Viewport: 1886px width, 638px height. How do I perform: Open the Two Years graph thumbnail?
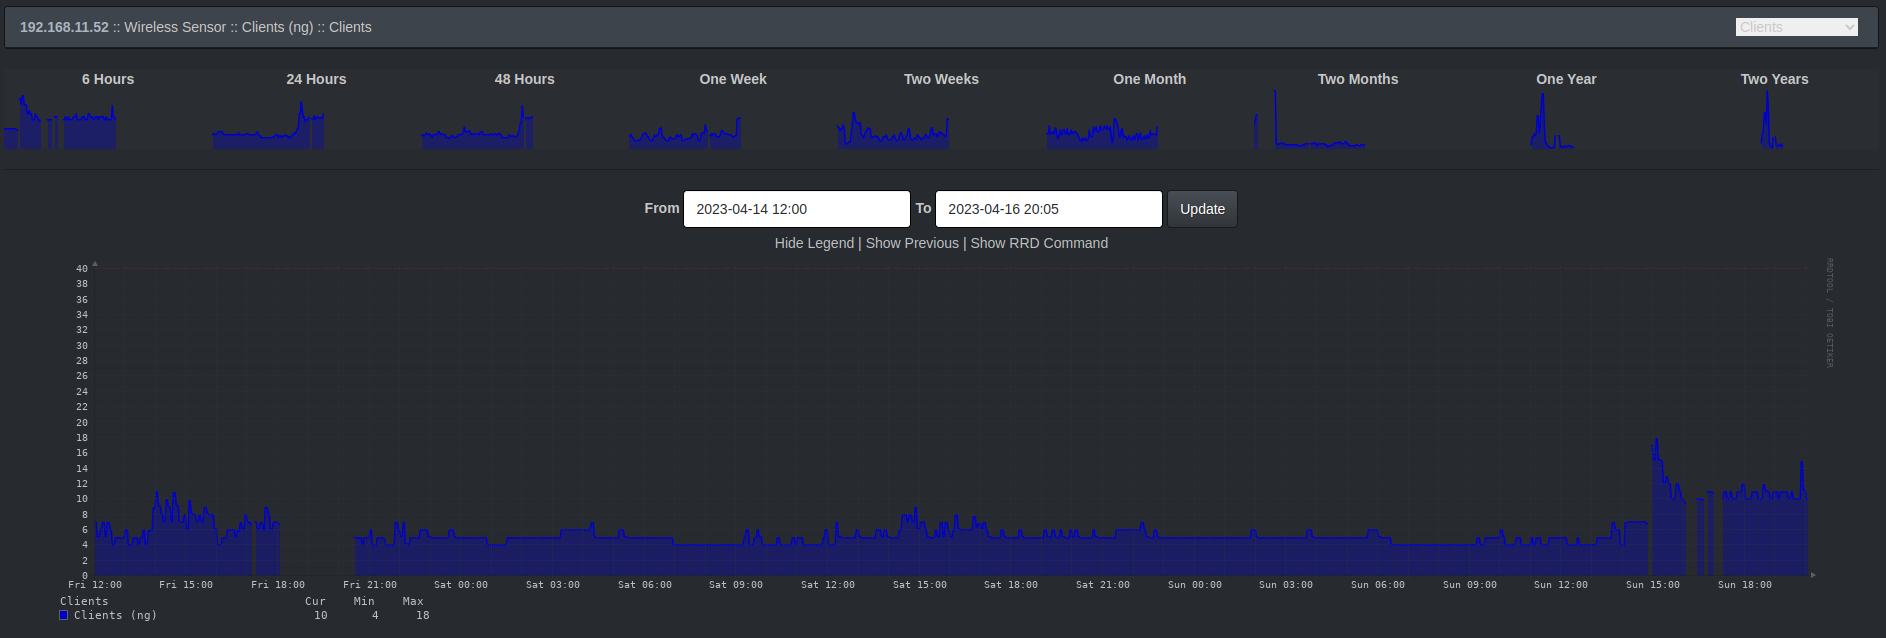tap(1771, 124)
